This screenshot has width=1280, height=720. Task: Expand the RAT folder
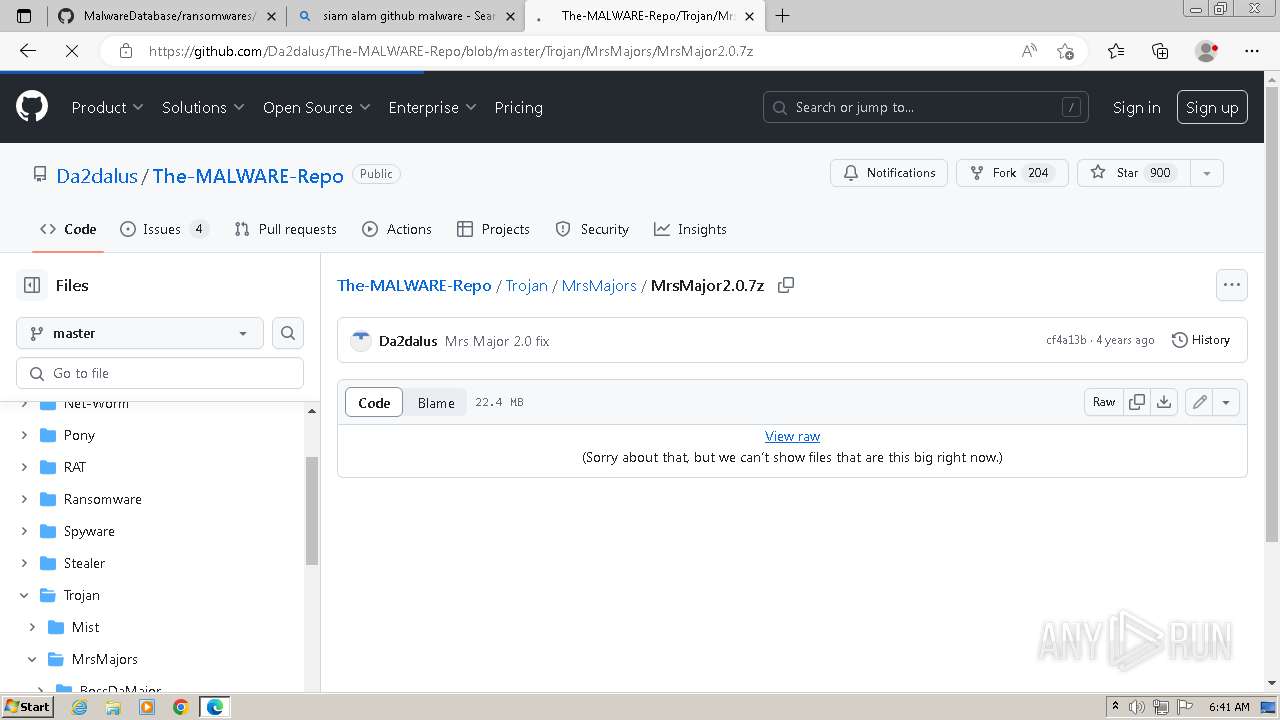pyautogui.click(x=24, y=467)
